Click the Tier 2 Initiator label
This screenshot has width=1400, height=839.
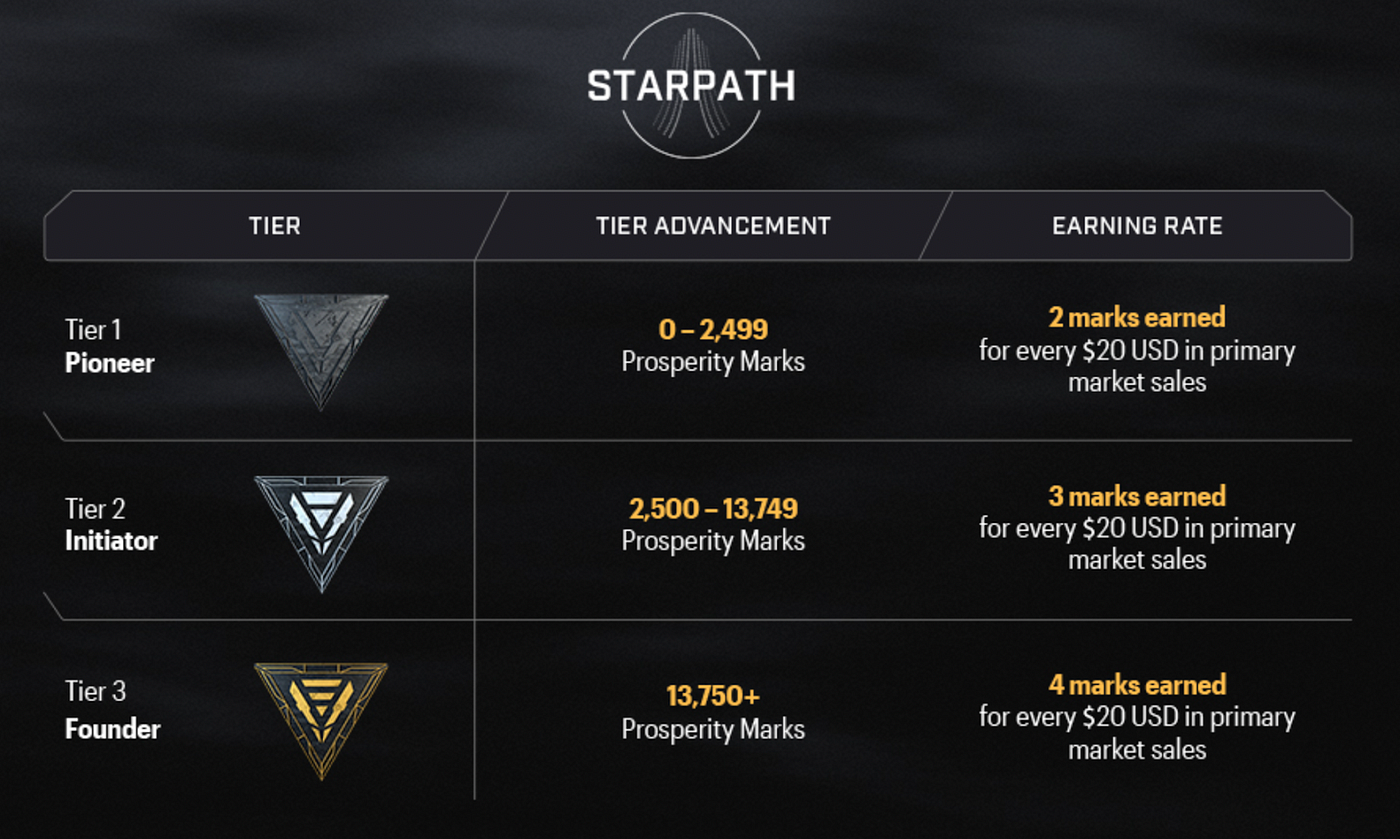click(111, 526)
